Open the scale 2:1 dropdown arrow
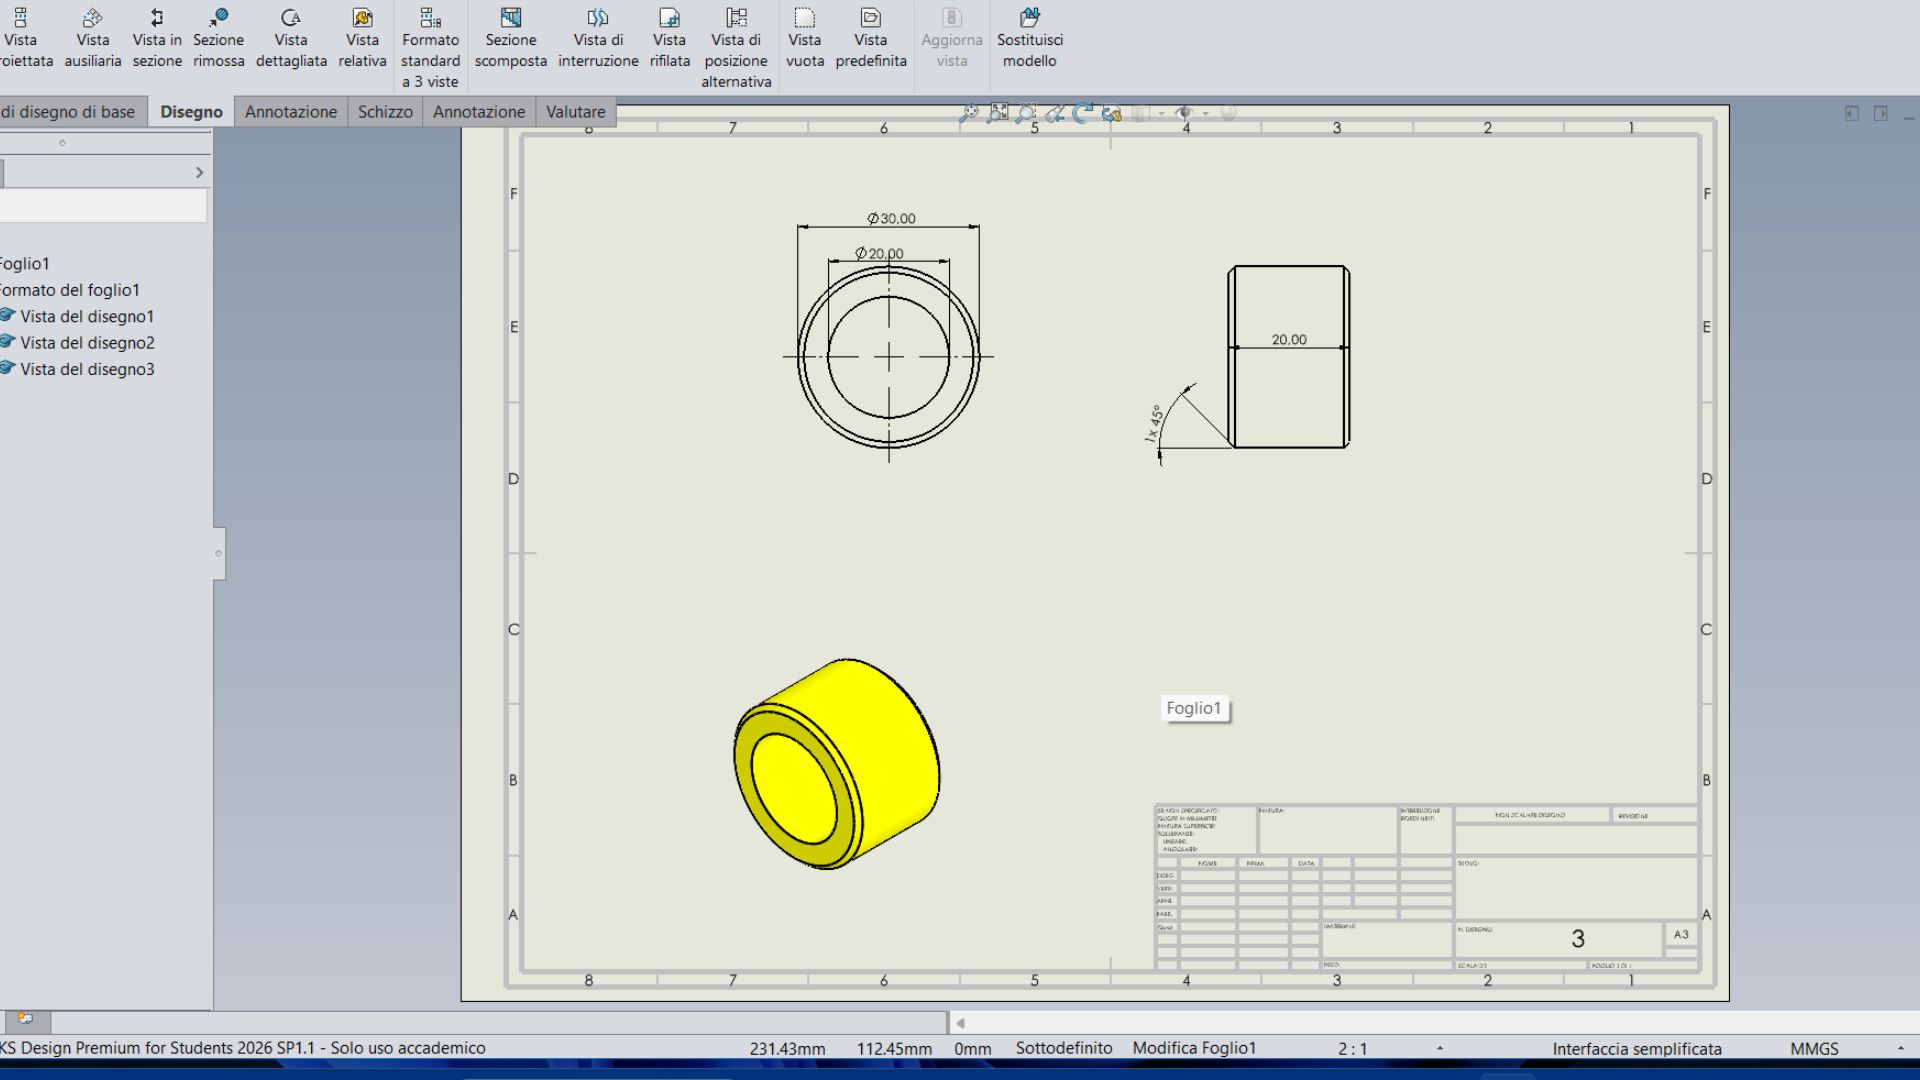Image resolution: width=1920 pixels, height=1080 pixels. pos(1440,1048)
